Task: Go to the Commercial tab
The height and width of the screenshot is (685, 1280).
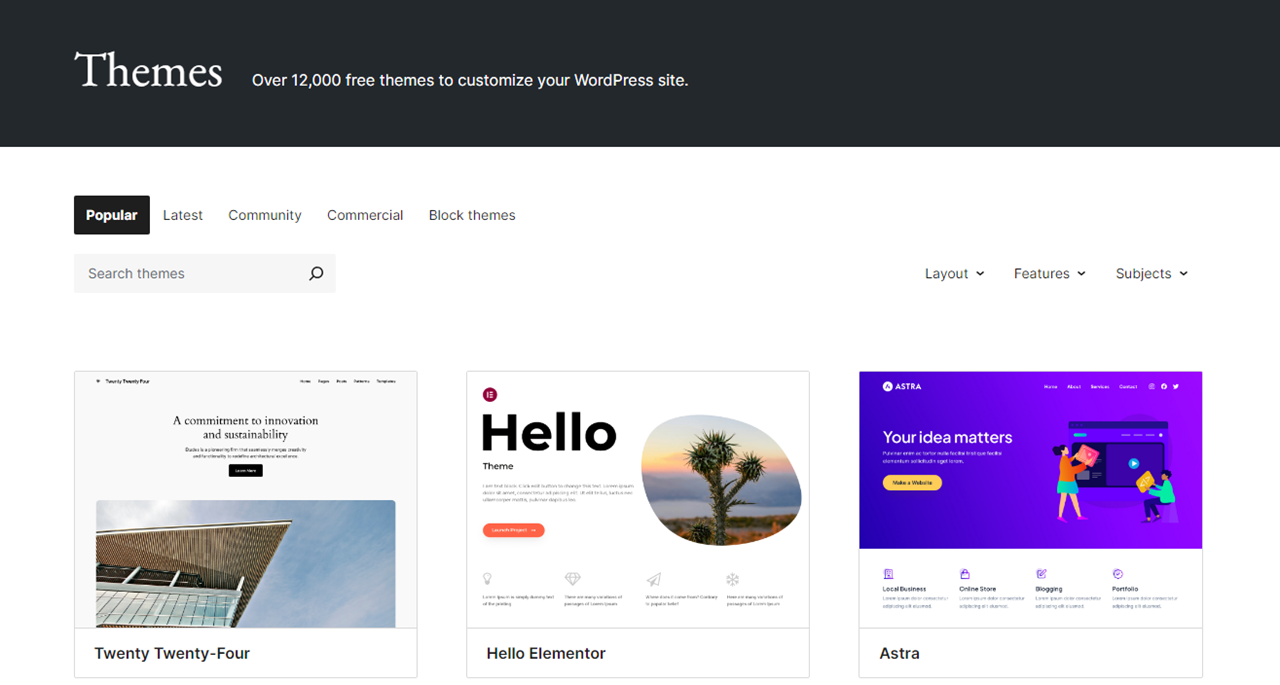Action: pos(365,215)
